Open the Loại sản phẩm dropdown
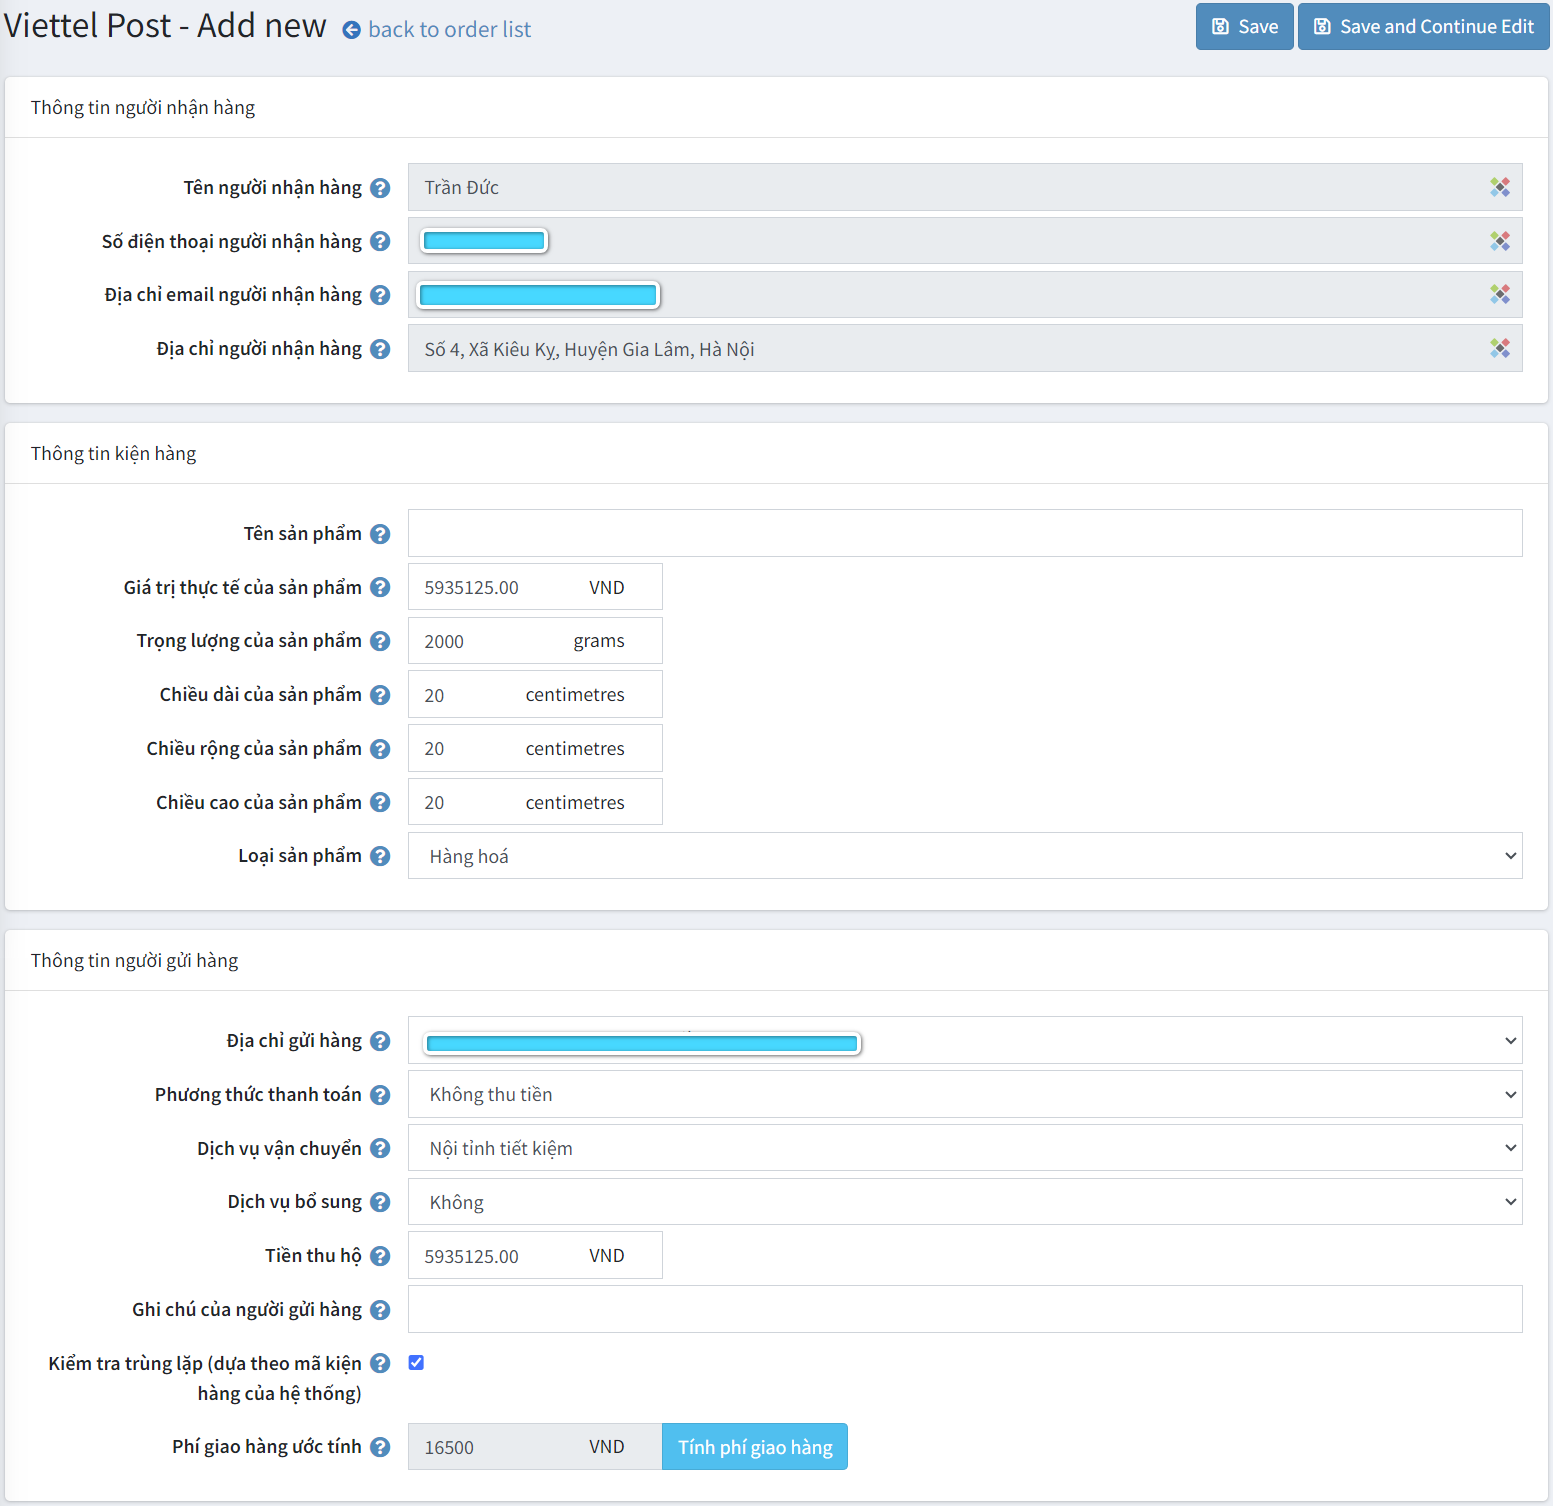Viewport: 1553px width, 1506px height. tap(965, 856)
